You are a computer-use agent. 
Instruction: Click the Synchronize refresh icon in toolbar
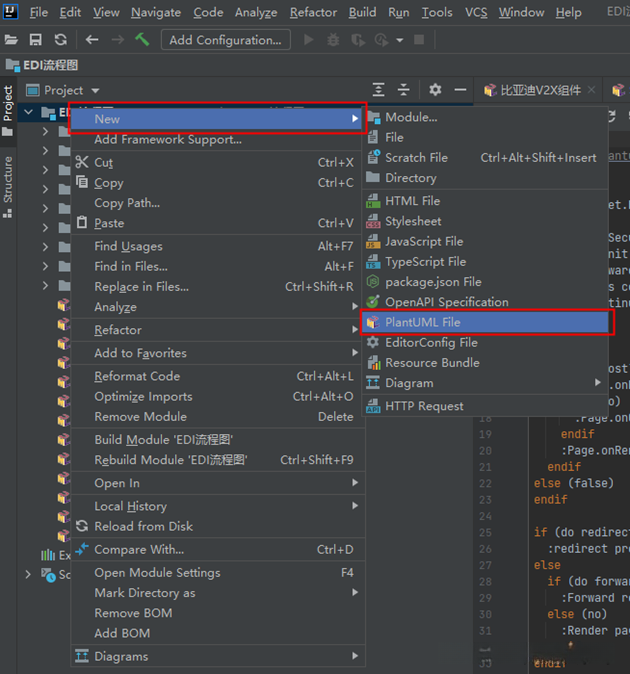coord(61,40)
